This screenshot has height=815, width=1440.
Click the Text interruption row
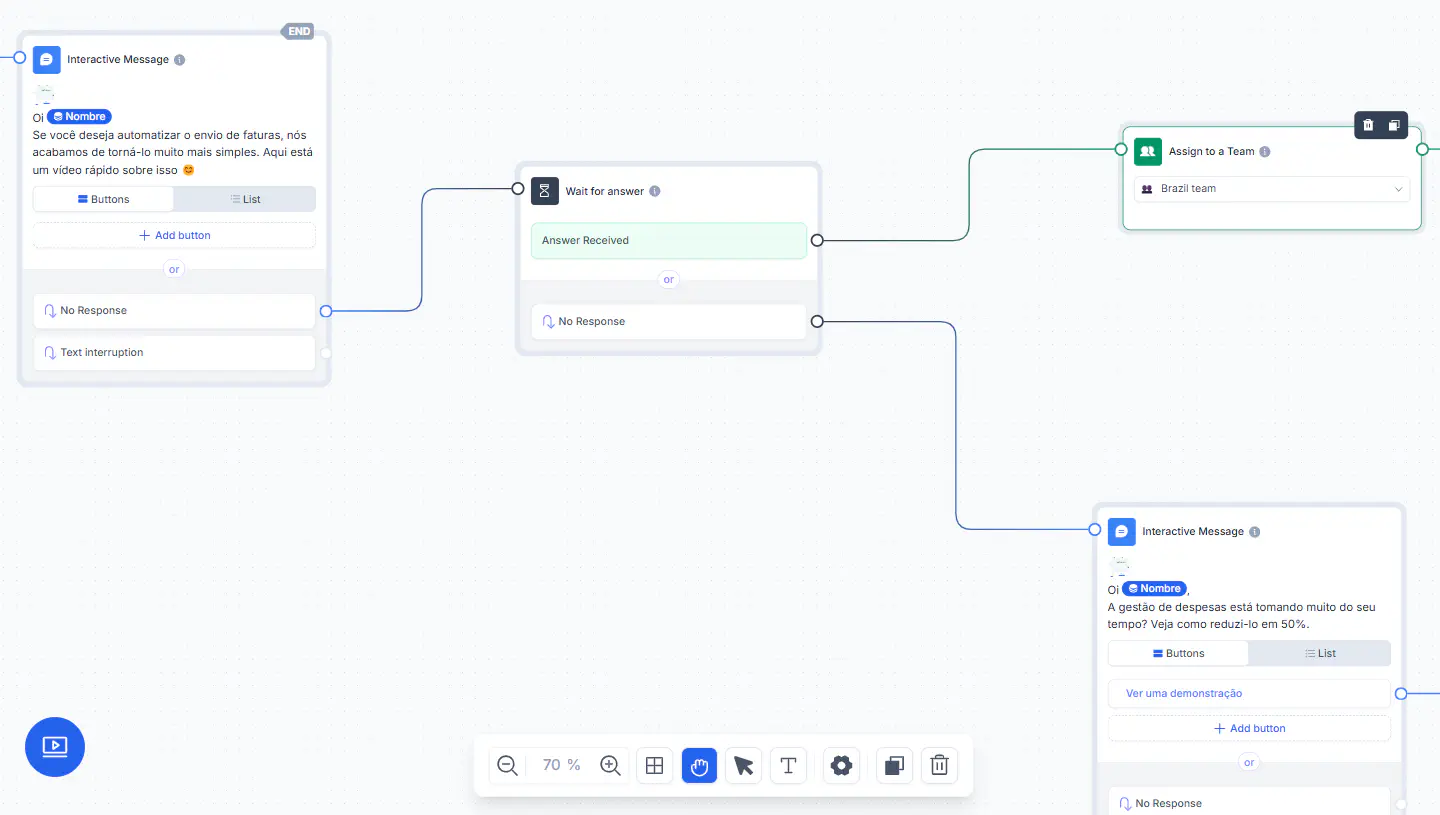[174, 352]
